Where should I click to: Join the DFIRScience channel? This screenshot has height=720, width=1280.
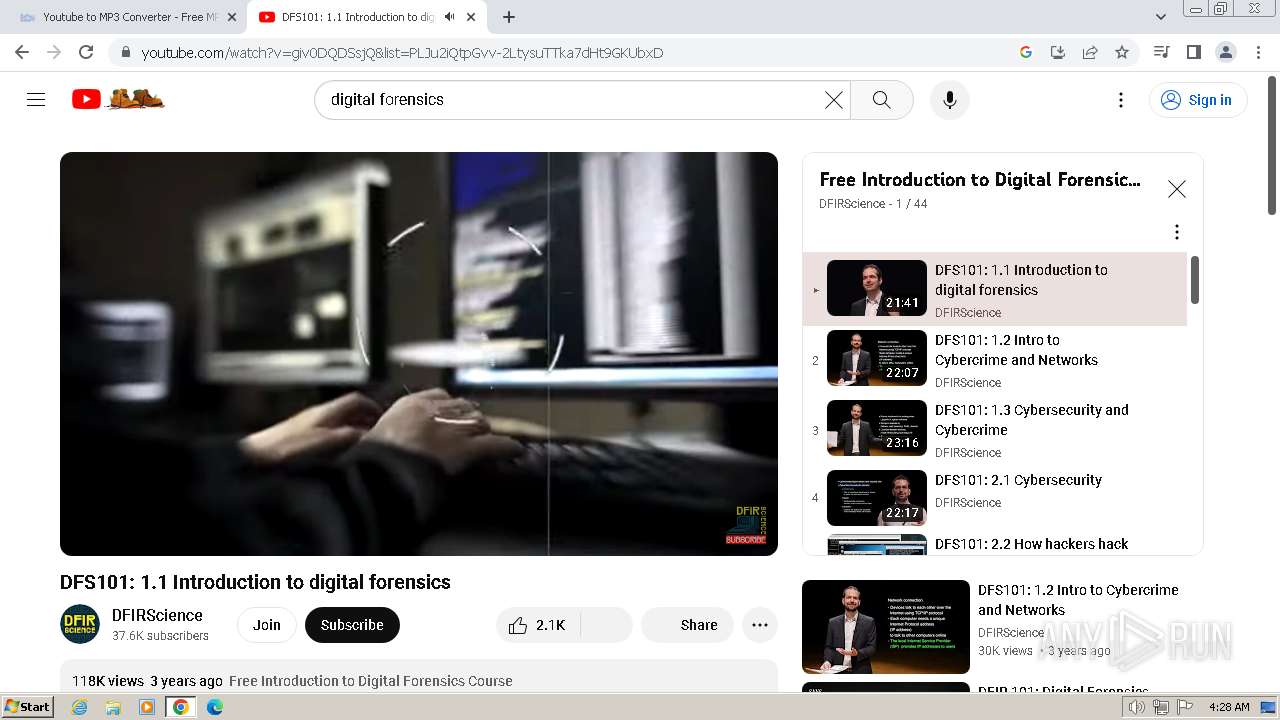(x=267, y=625)
